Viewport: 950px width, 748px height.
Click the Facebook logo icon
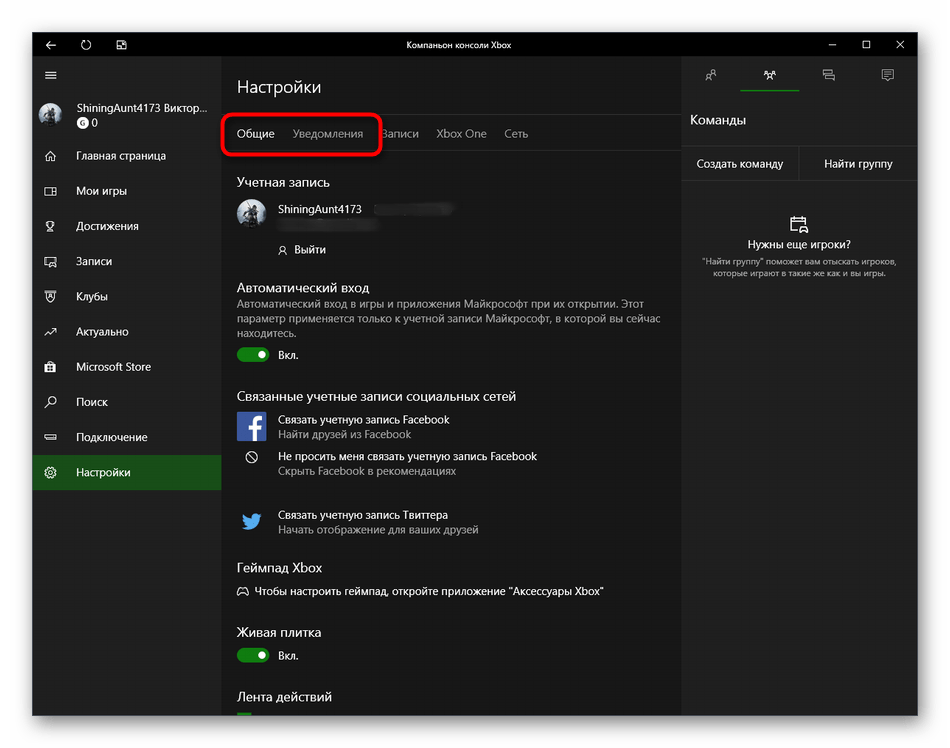251,426
